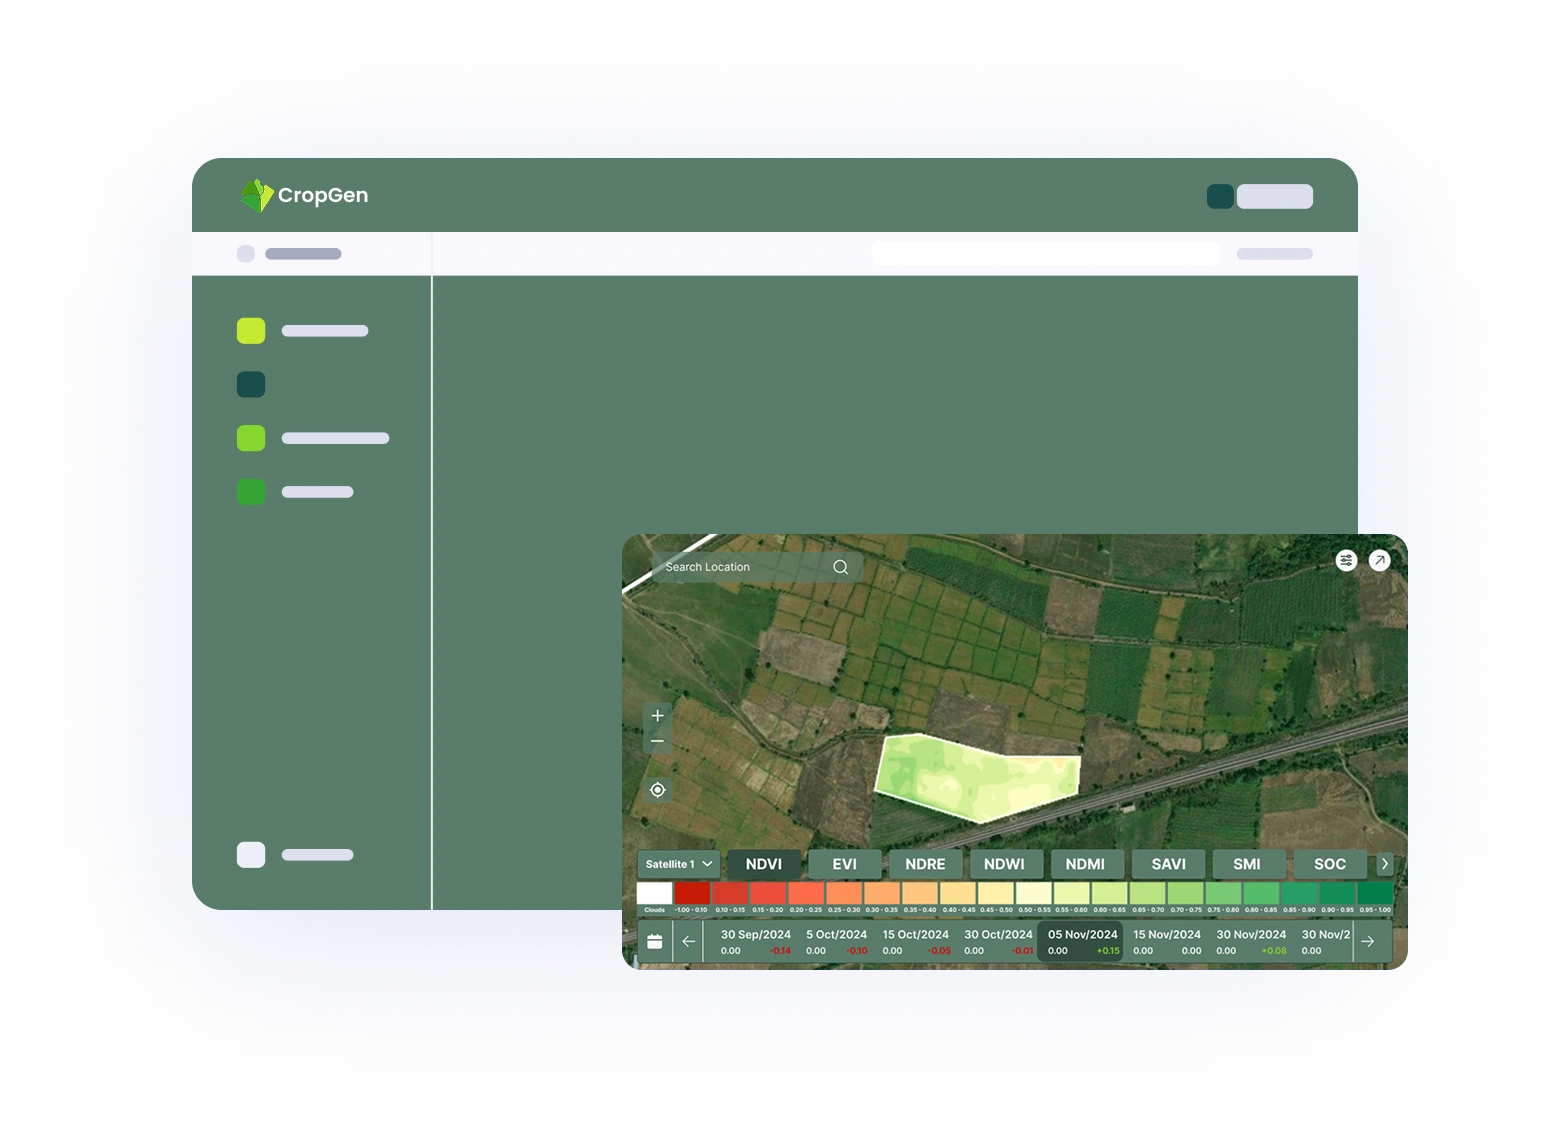
Task: Pick the 30 Nov/2024 date with +0.08
Action: [x=1251, y=942]
